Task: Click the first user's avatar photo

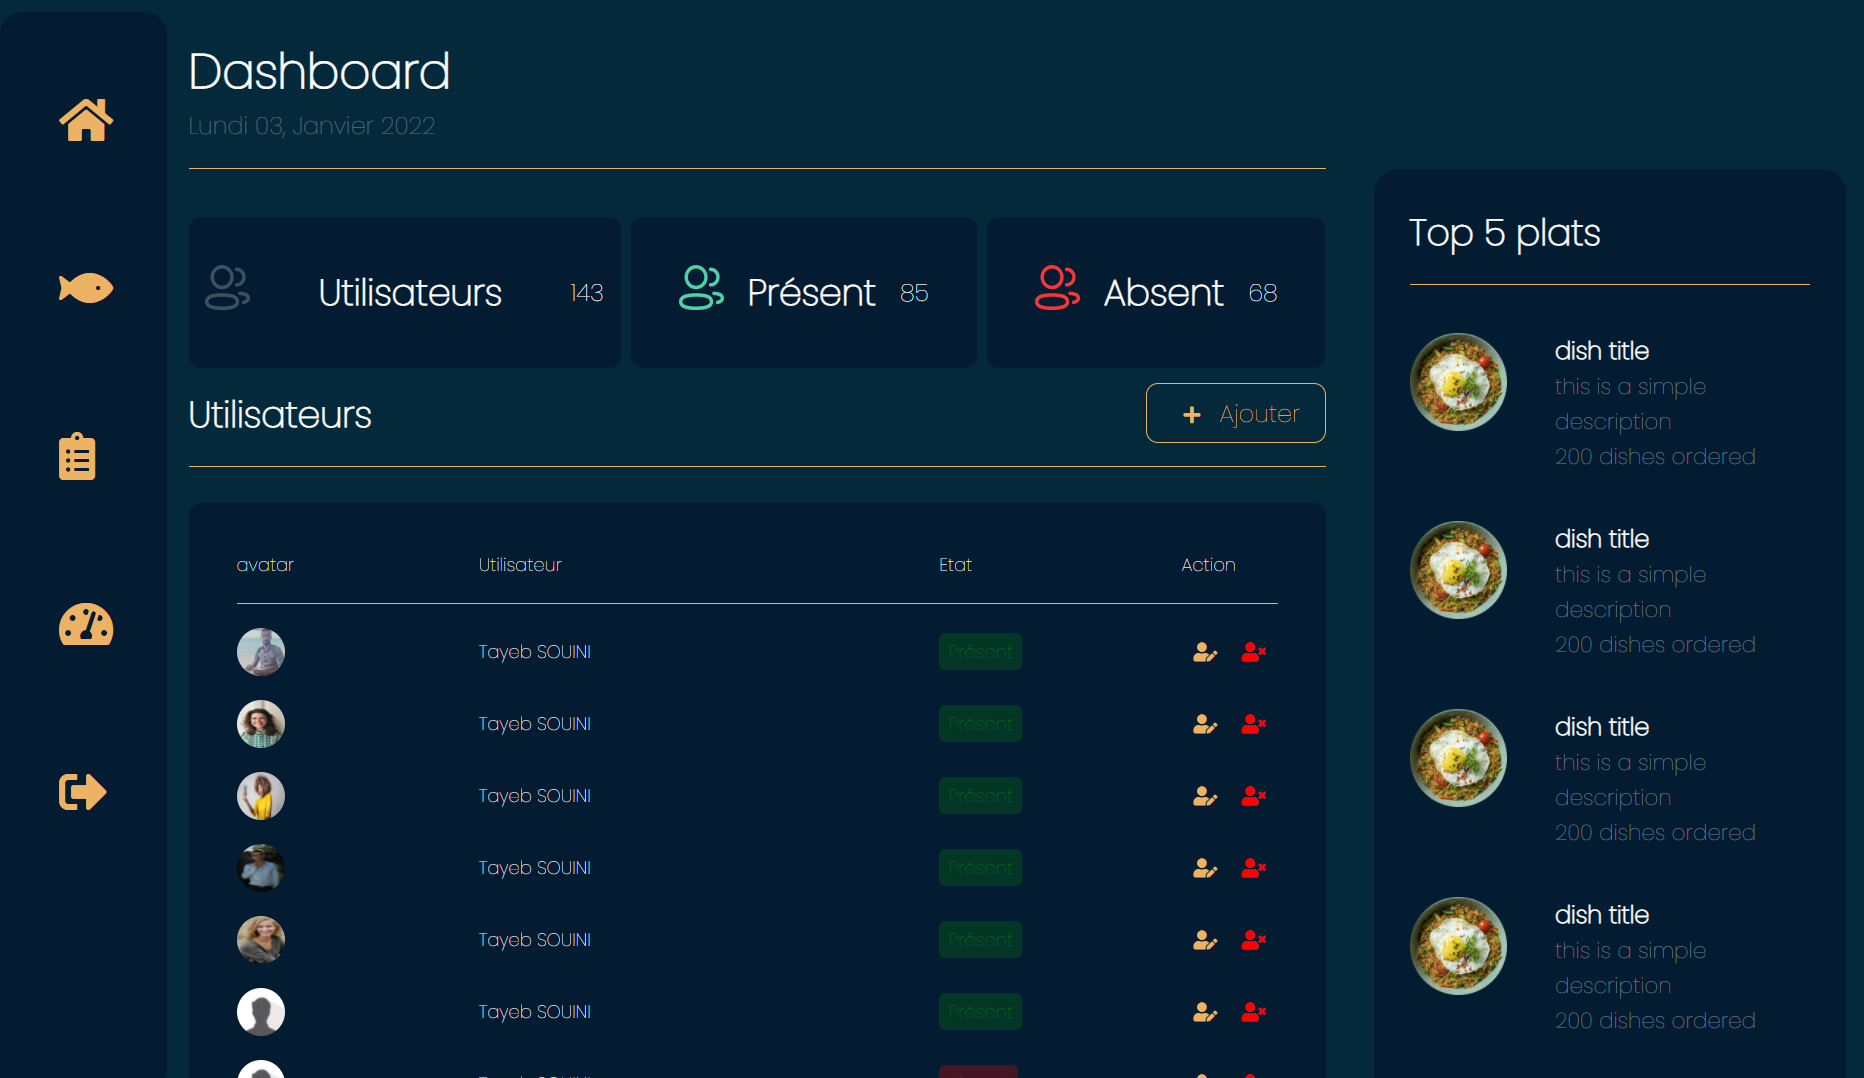Action: 261,652
